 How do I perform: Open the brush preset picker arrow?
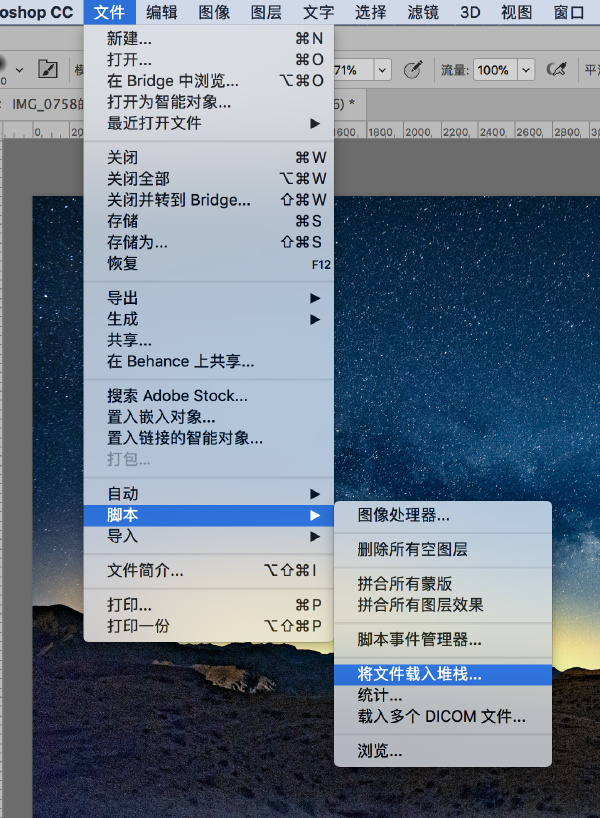pos(20,69)
